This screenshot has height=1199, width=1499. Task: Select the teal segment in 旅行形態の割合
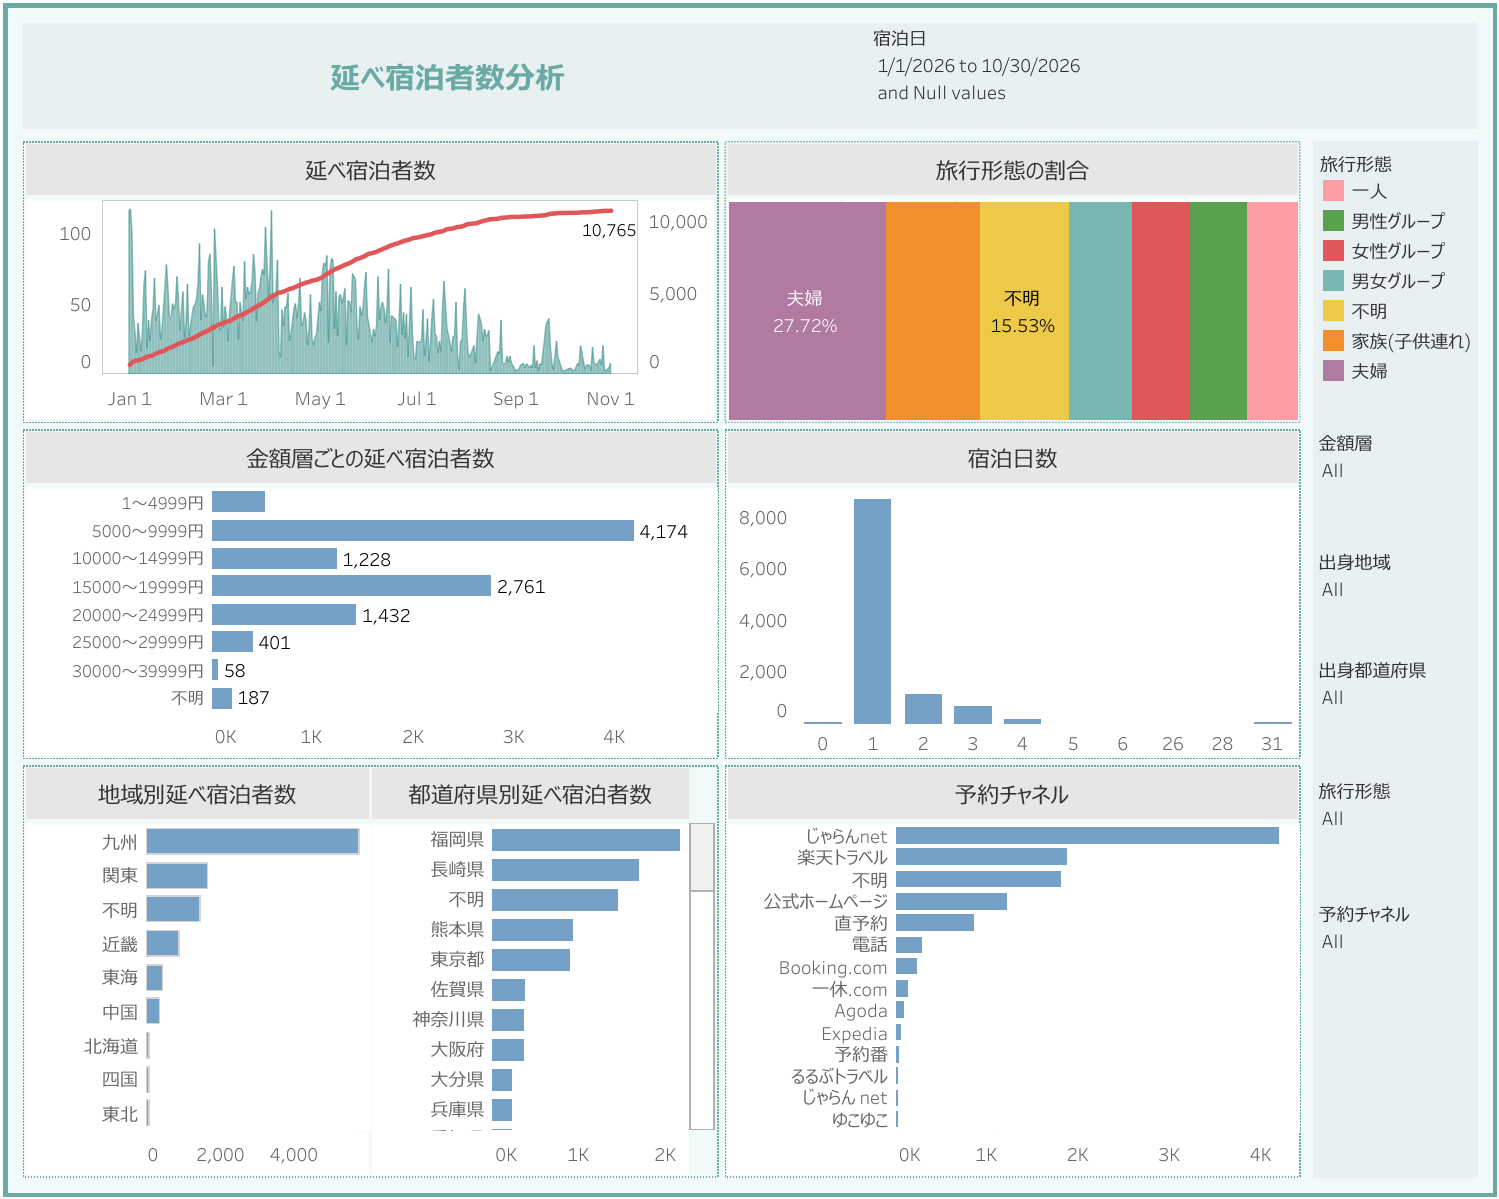click(x=1100, y=311)
